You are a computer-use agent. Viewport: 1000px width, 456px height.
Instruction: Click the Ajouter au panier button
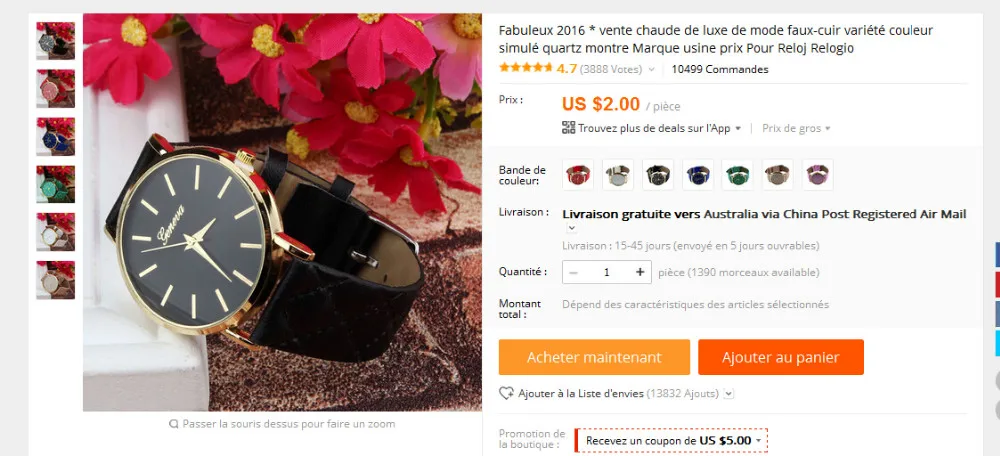point(781,357)
